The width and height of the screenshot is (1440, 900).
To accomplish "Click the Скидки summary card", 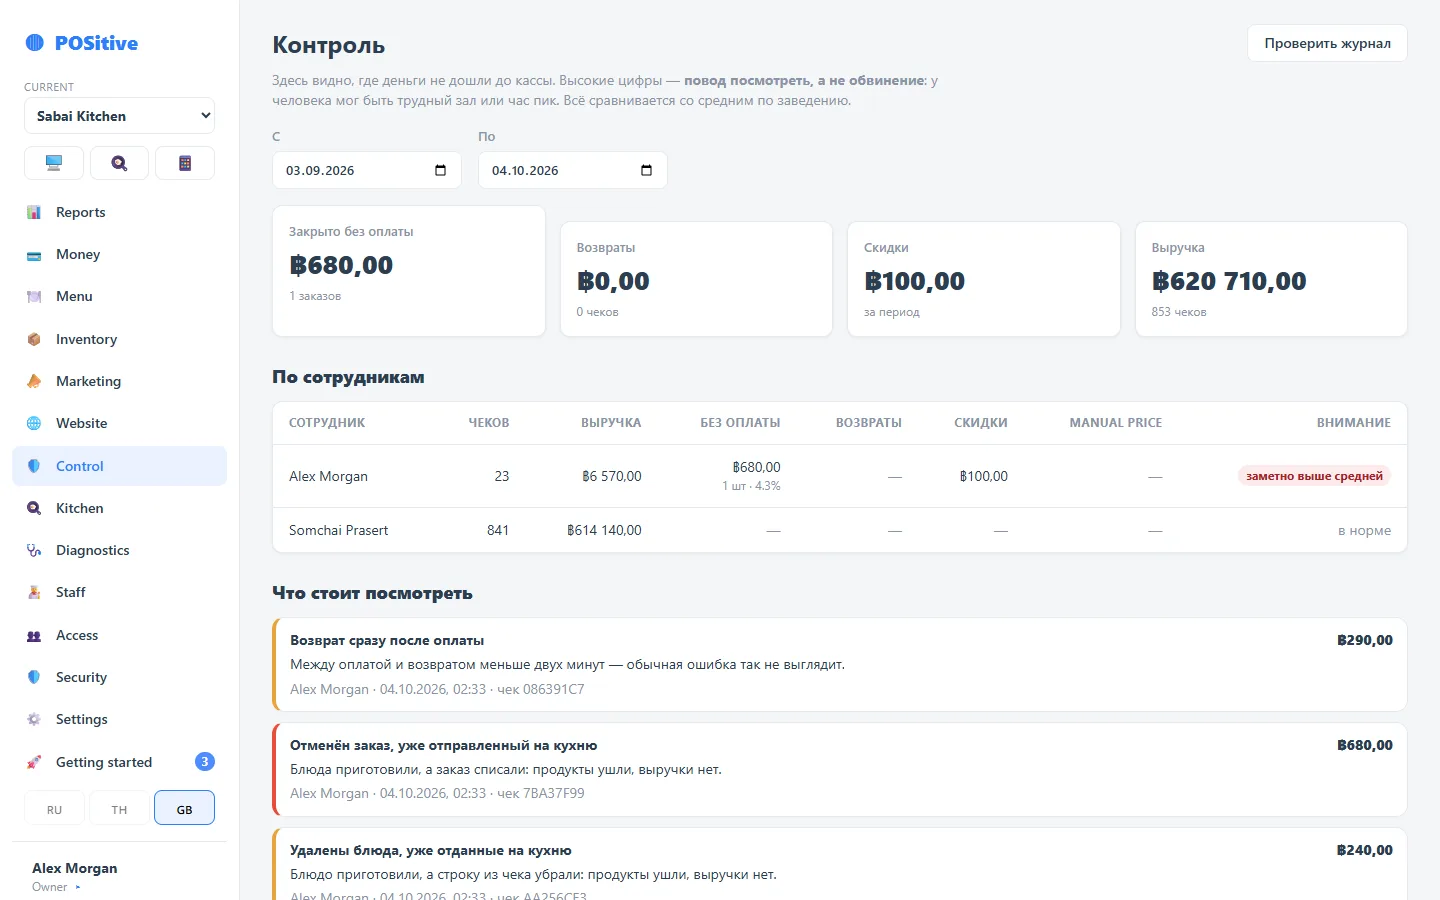I will [x=984, y=279].
